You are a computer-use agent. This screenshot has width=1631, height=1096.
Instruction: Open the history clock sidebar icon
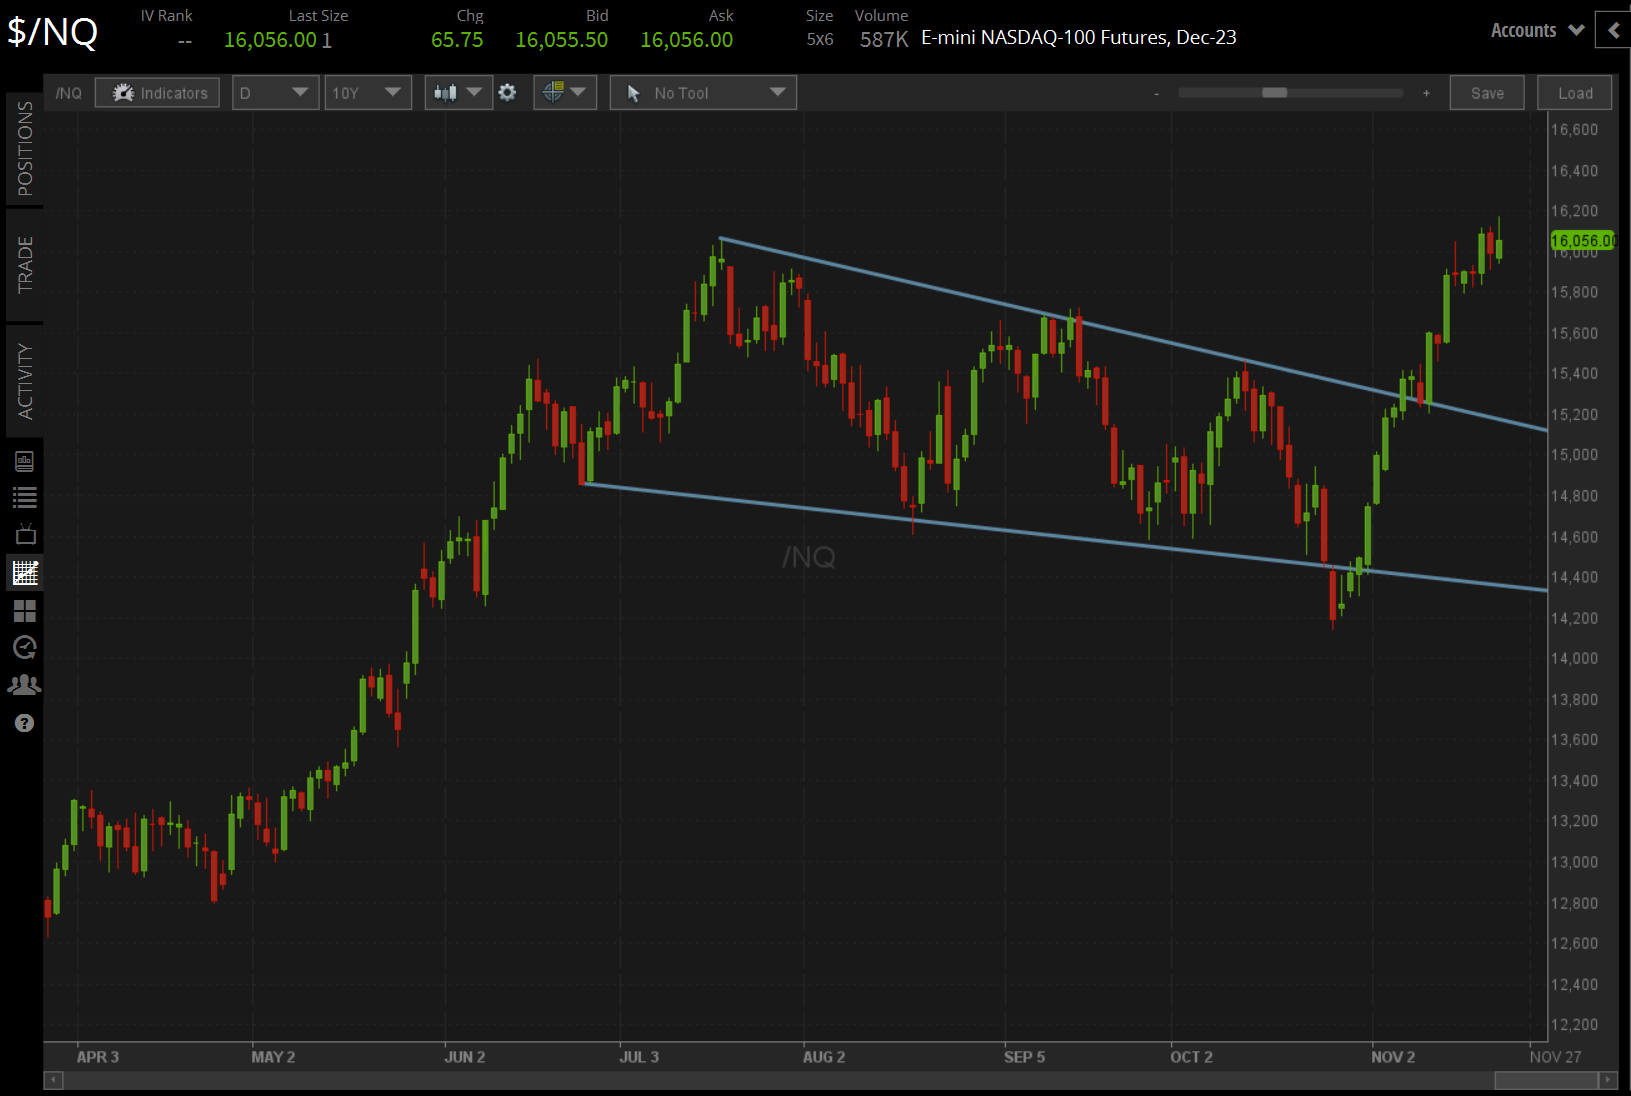24,648
